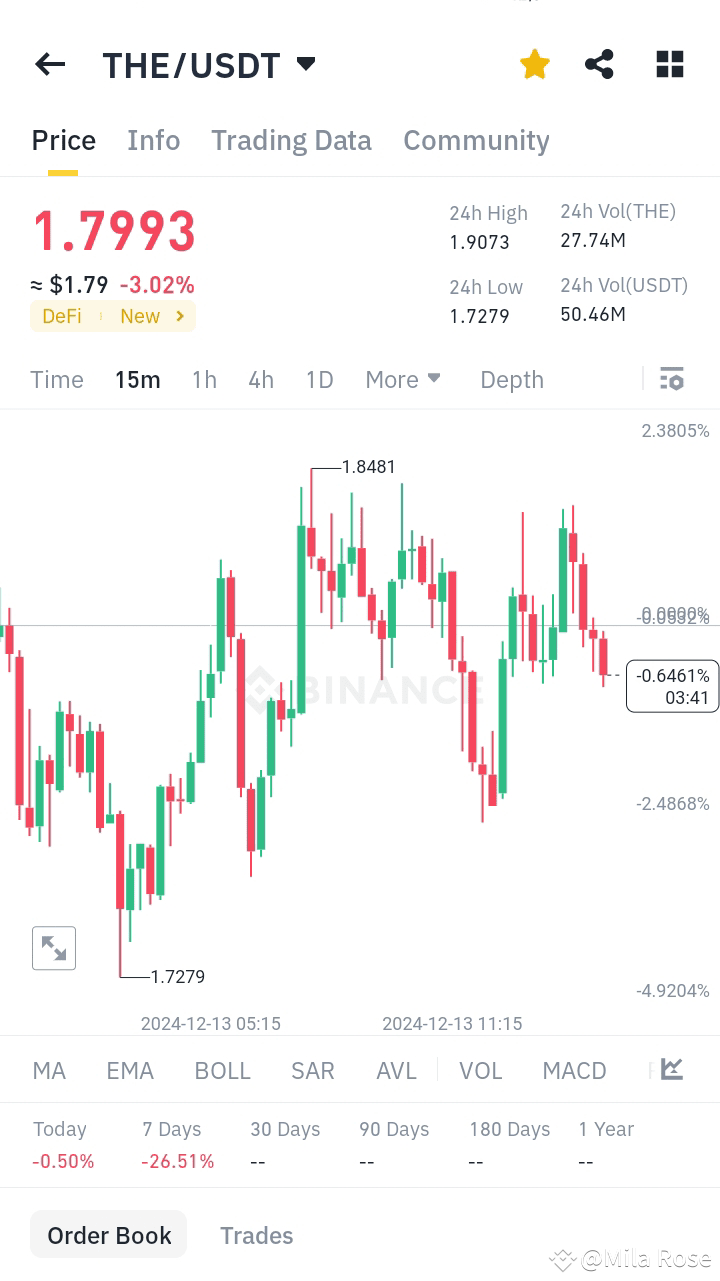Enable the BOLL indicator
Image resolution: width=720 pixels, height=1281 pixels.
(222, 1070)
